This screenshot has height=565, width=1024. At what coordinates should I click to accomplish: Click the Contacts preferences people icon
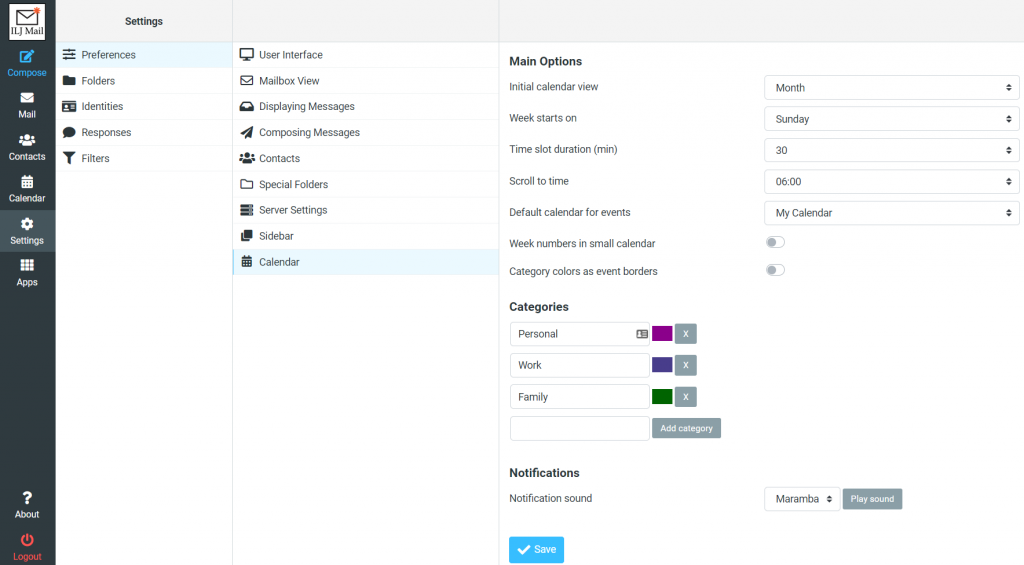247,158
